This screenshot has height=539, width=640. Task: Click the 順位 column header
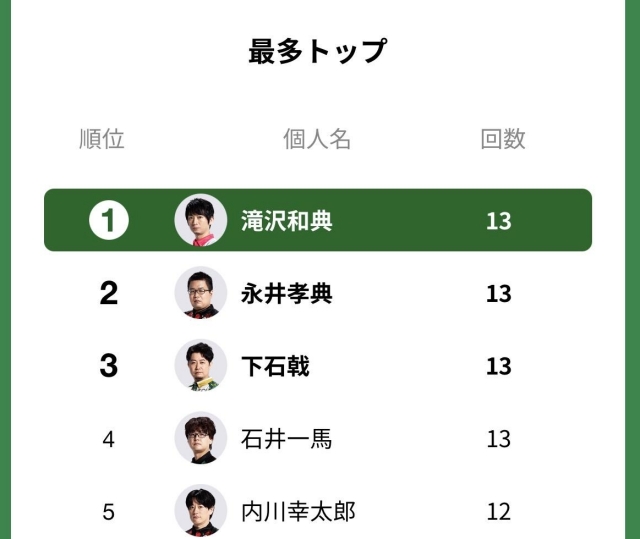point(102,139)
